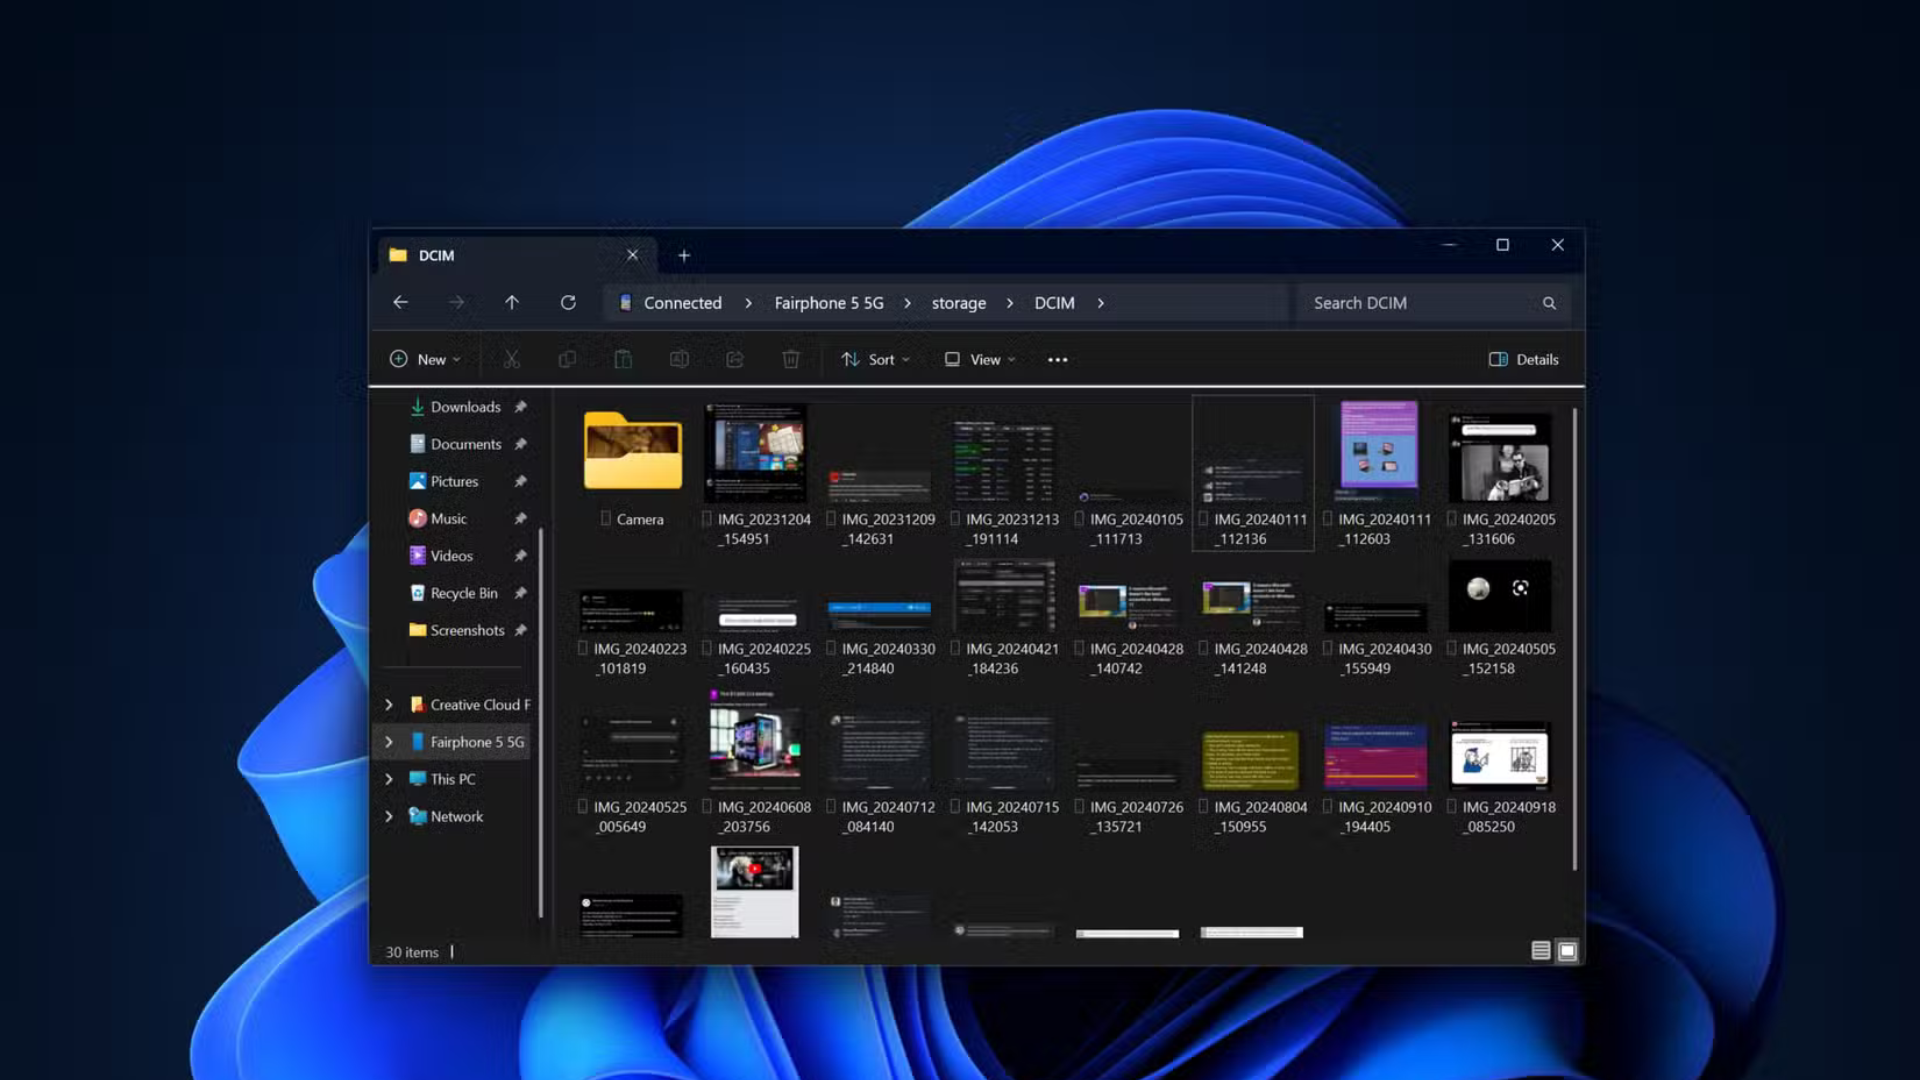
Task: Open the See more ellipsis menu
Action: coord(1057,359)
